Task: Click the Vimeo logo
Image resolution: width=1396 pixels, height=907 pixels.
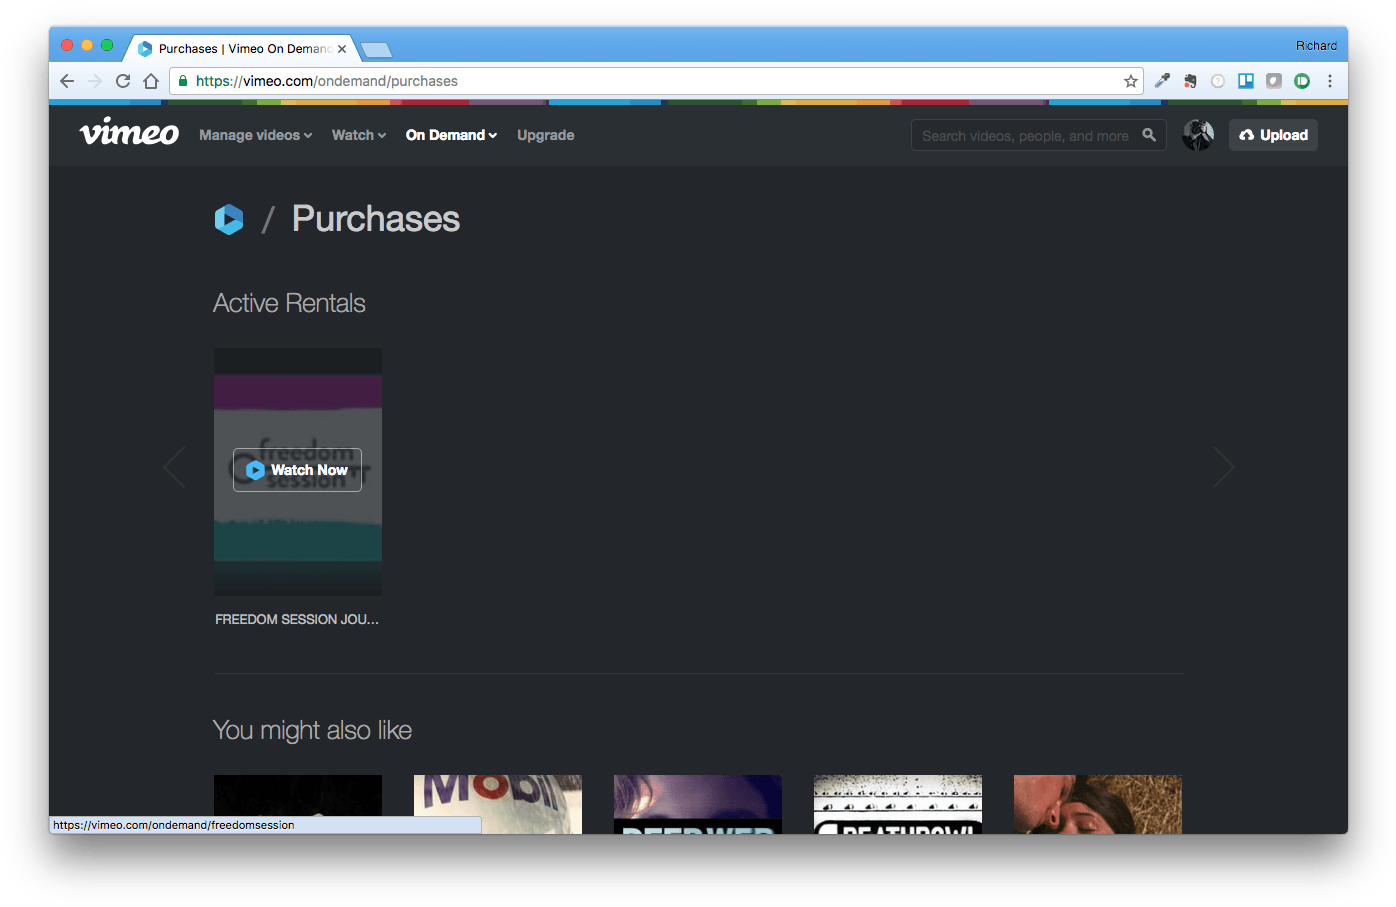Action: [129, 132]
